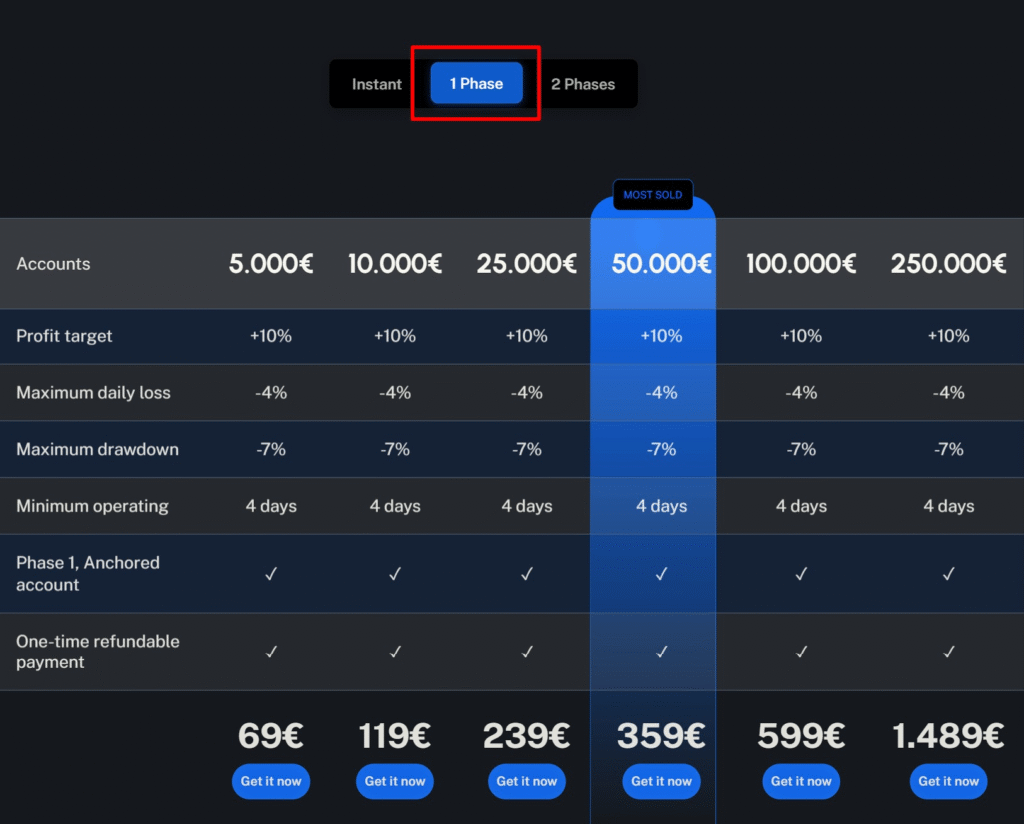Click Get it now under 69€
The image size is (1024, 824).
(x=271, y=781)
